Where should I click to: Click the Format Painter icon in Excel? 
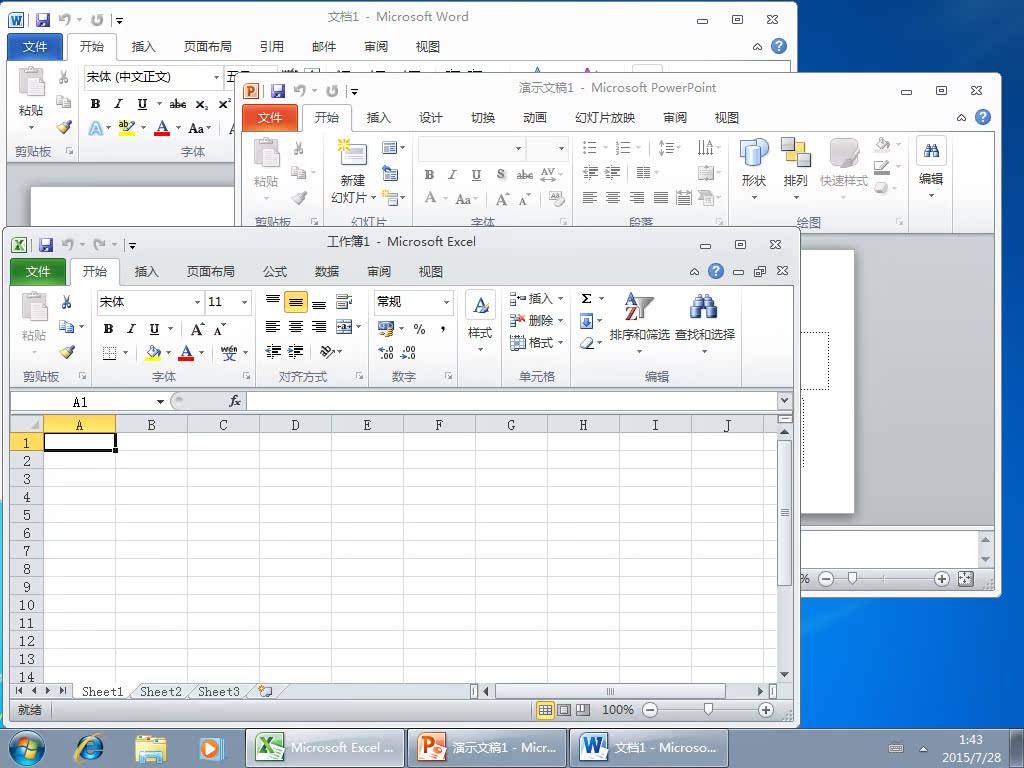click(67, 351)
